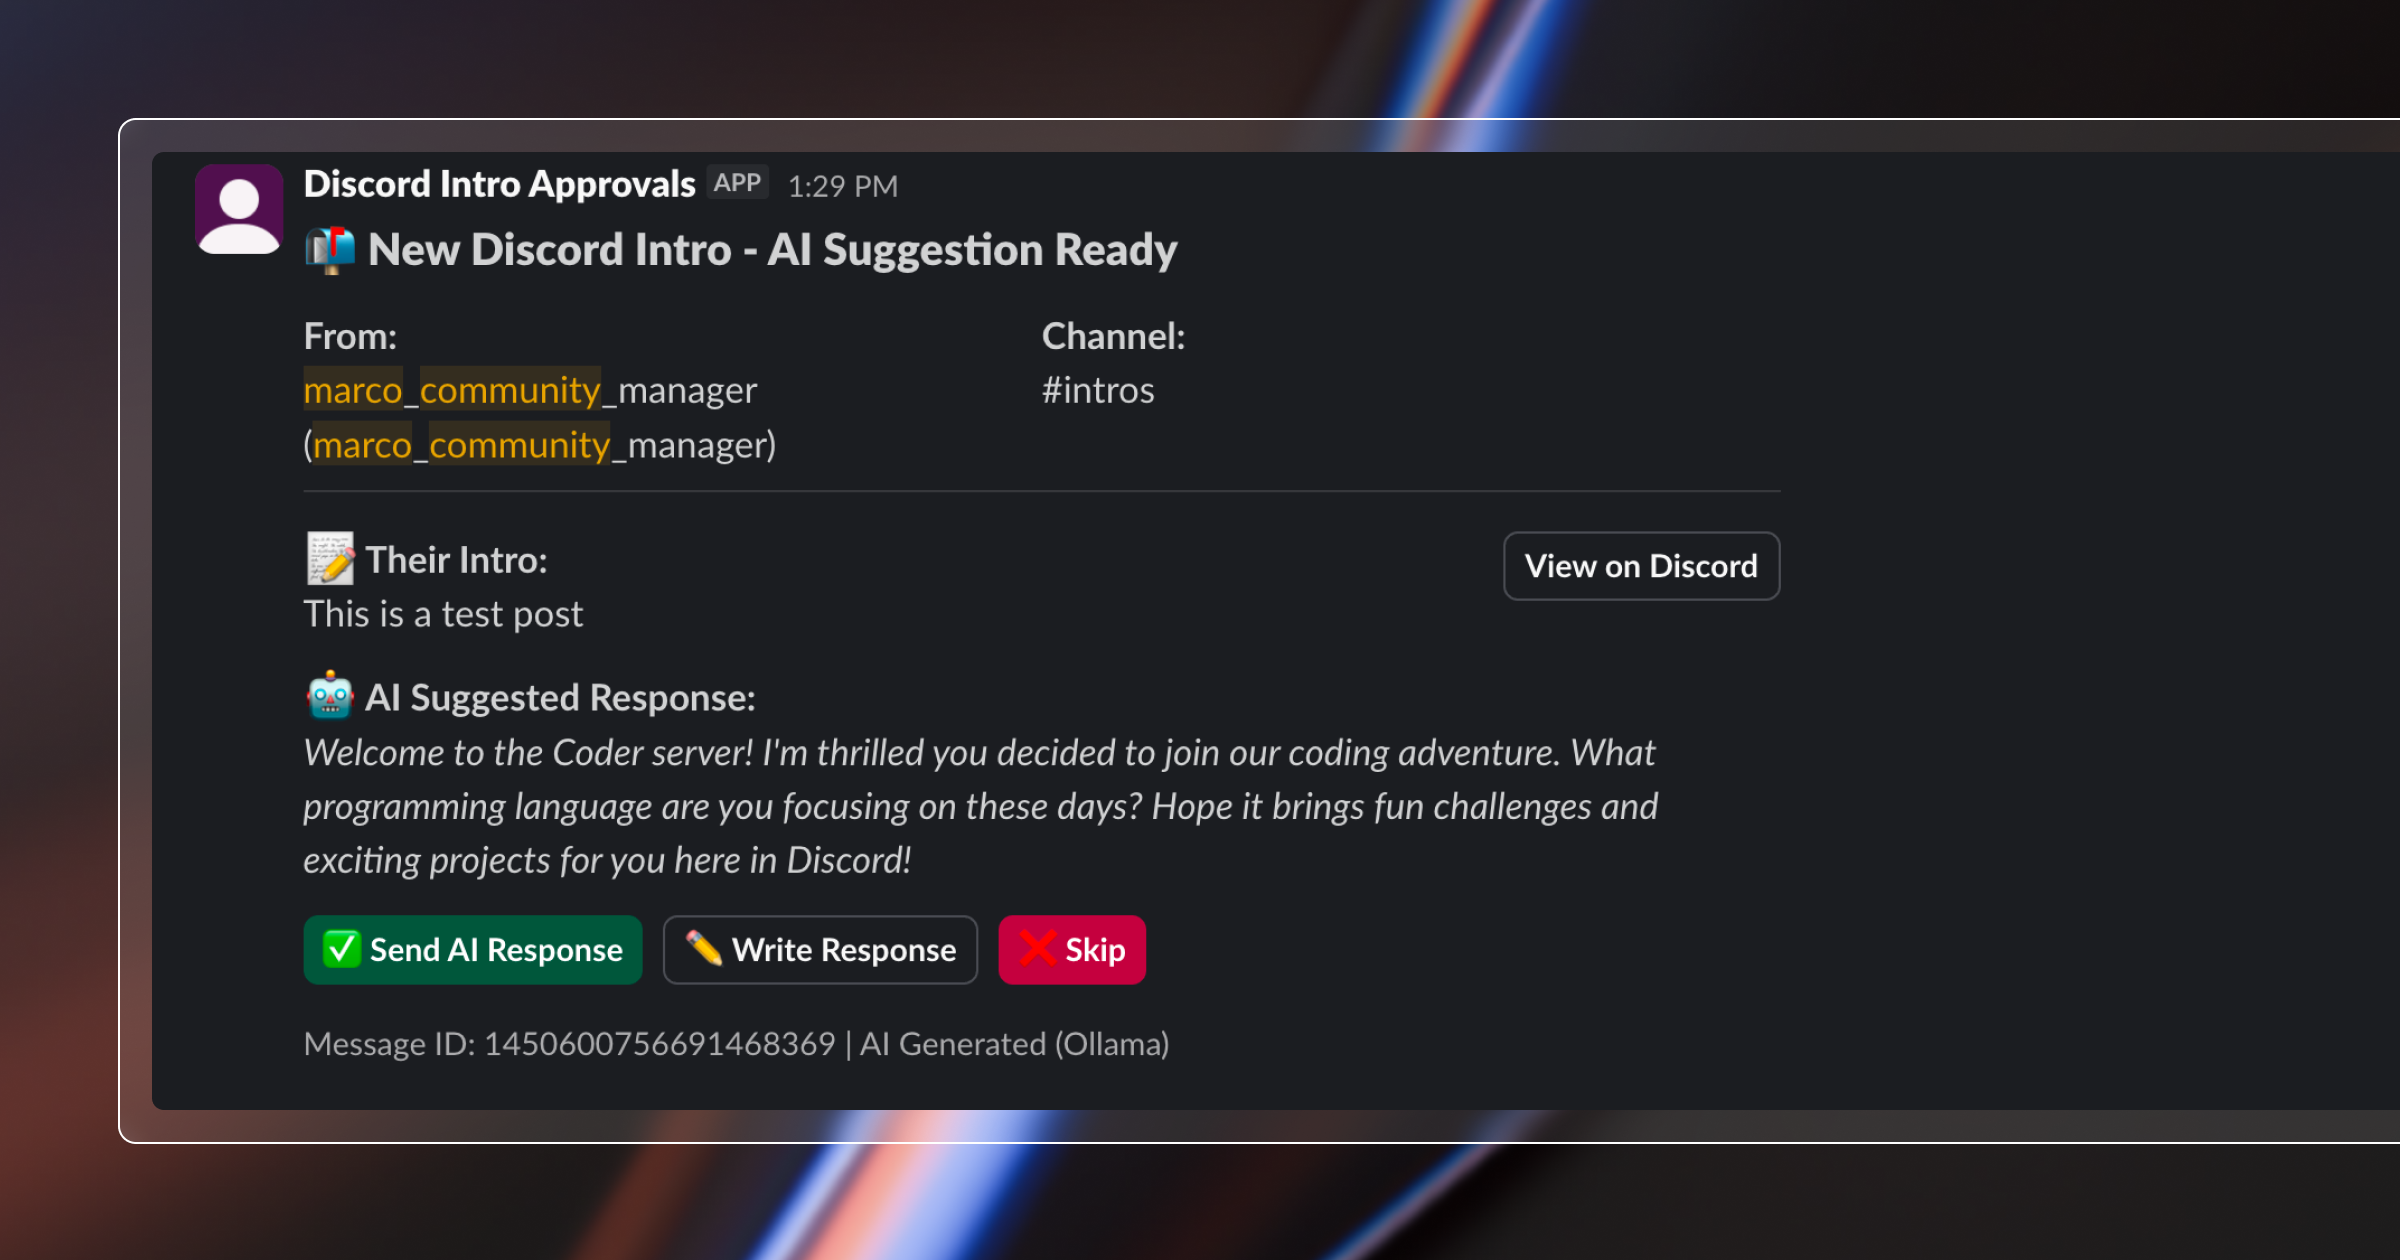The height and width of the screenshot is (1260, 2400).
Task: Click the first highlighted marco_community_manager username
Action: pos(530,390)
